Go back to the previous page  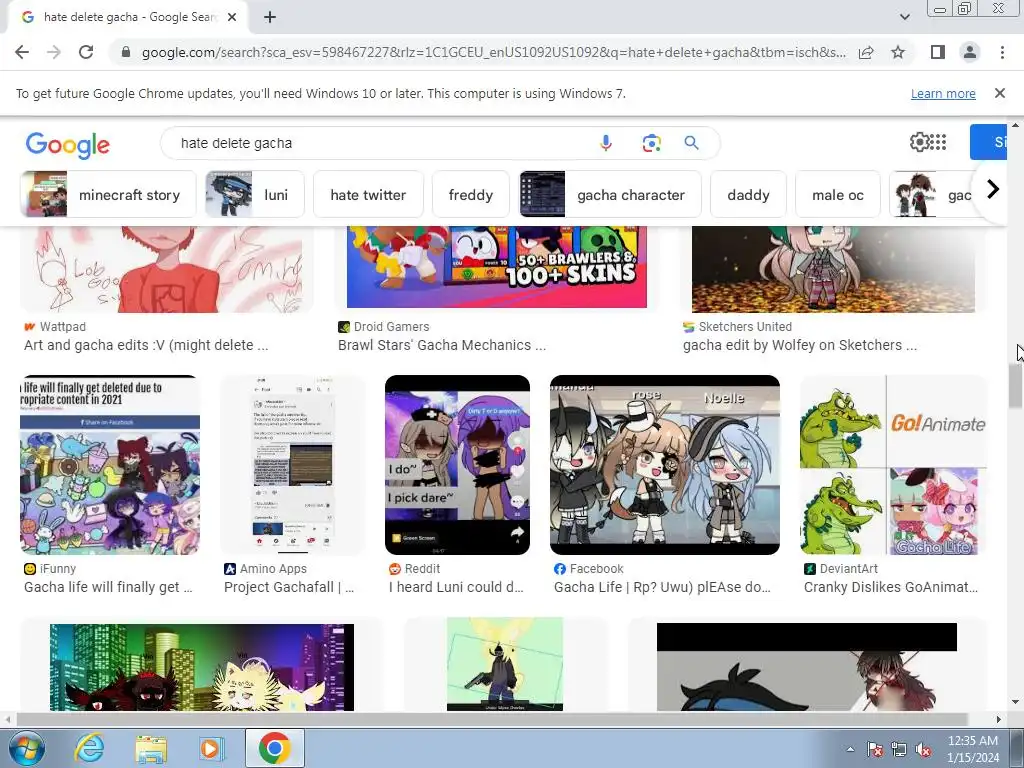click(22, 52)
